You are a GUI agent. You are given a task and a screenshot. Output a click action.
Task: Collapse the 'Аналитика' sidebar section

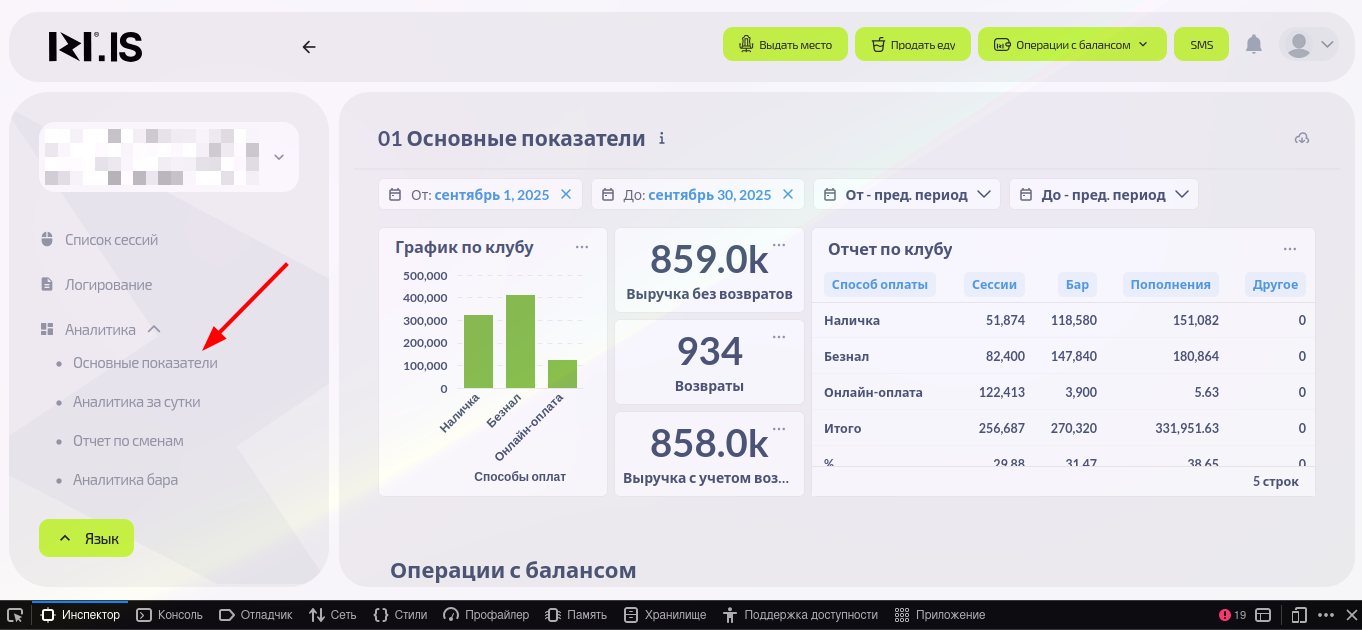click(154, 329)
